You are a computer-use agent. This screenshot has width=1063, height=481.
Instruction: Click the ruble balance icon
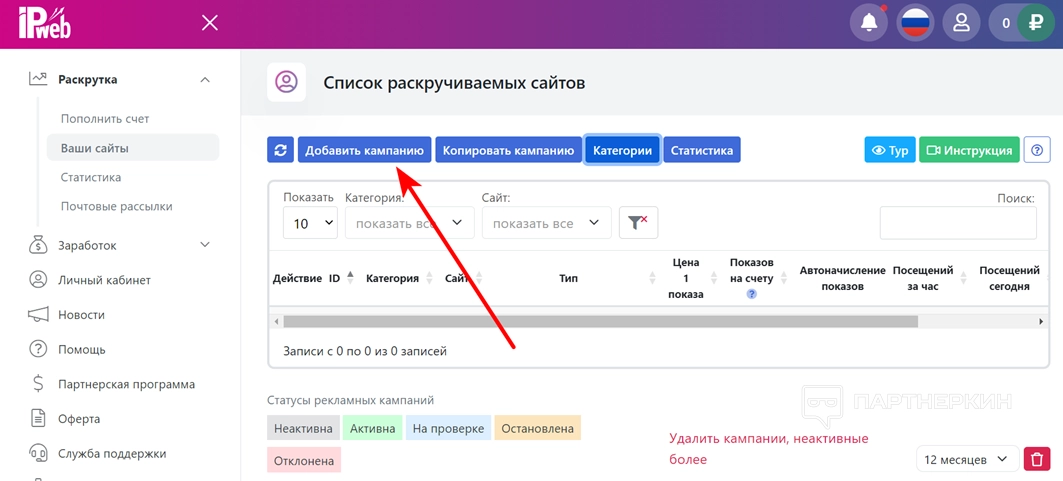pos(1036,23)
